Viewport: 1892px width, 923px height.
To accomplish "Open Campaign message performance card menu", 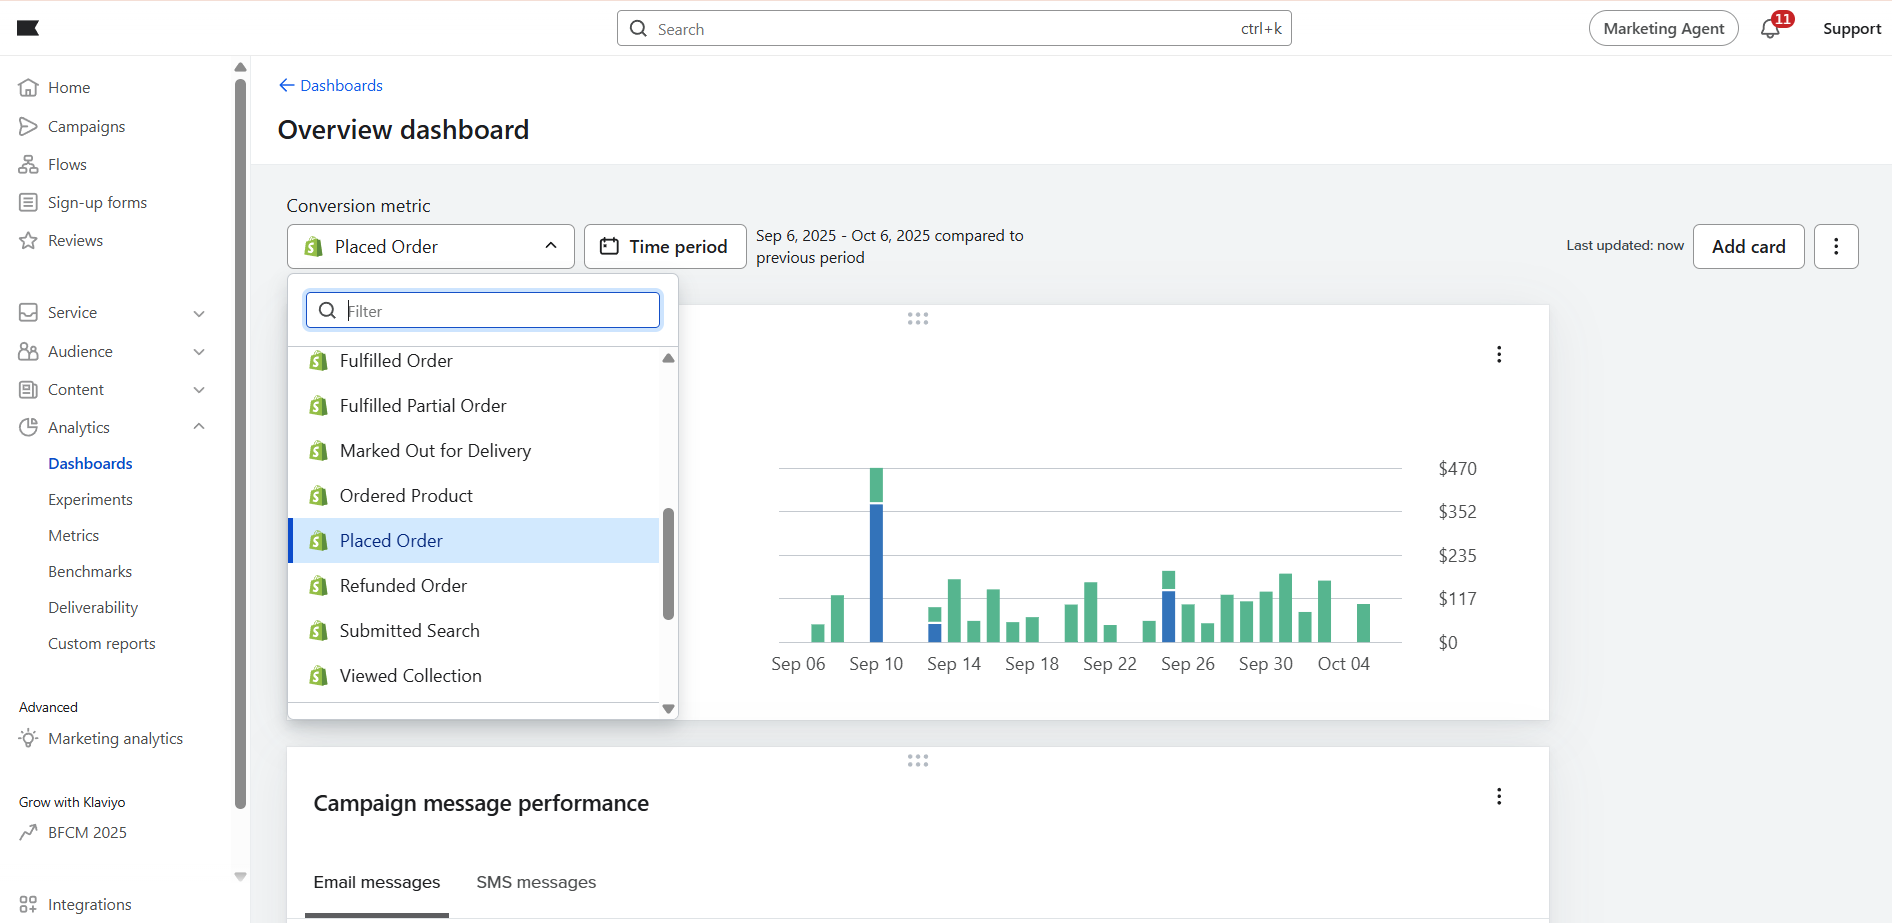I will tap(1498, 796).
